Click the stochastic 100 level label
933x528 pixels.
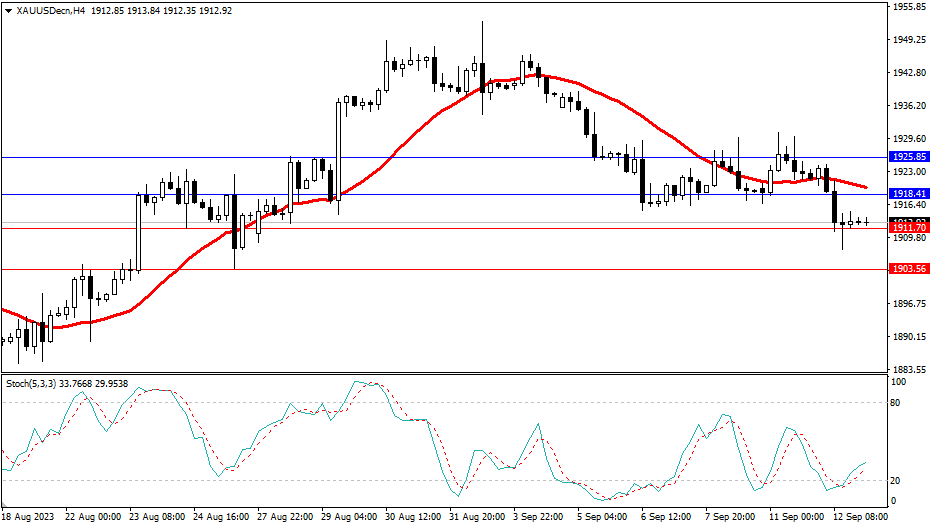tap(899, 383)
